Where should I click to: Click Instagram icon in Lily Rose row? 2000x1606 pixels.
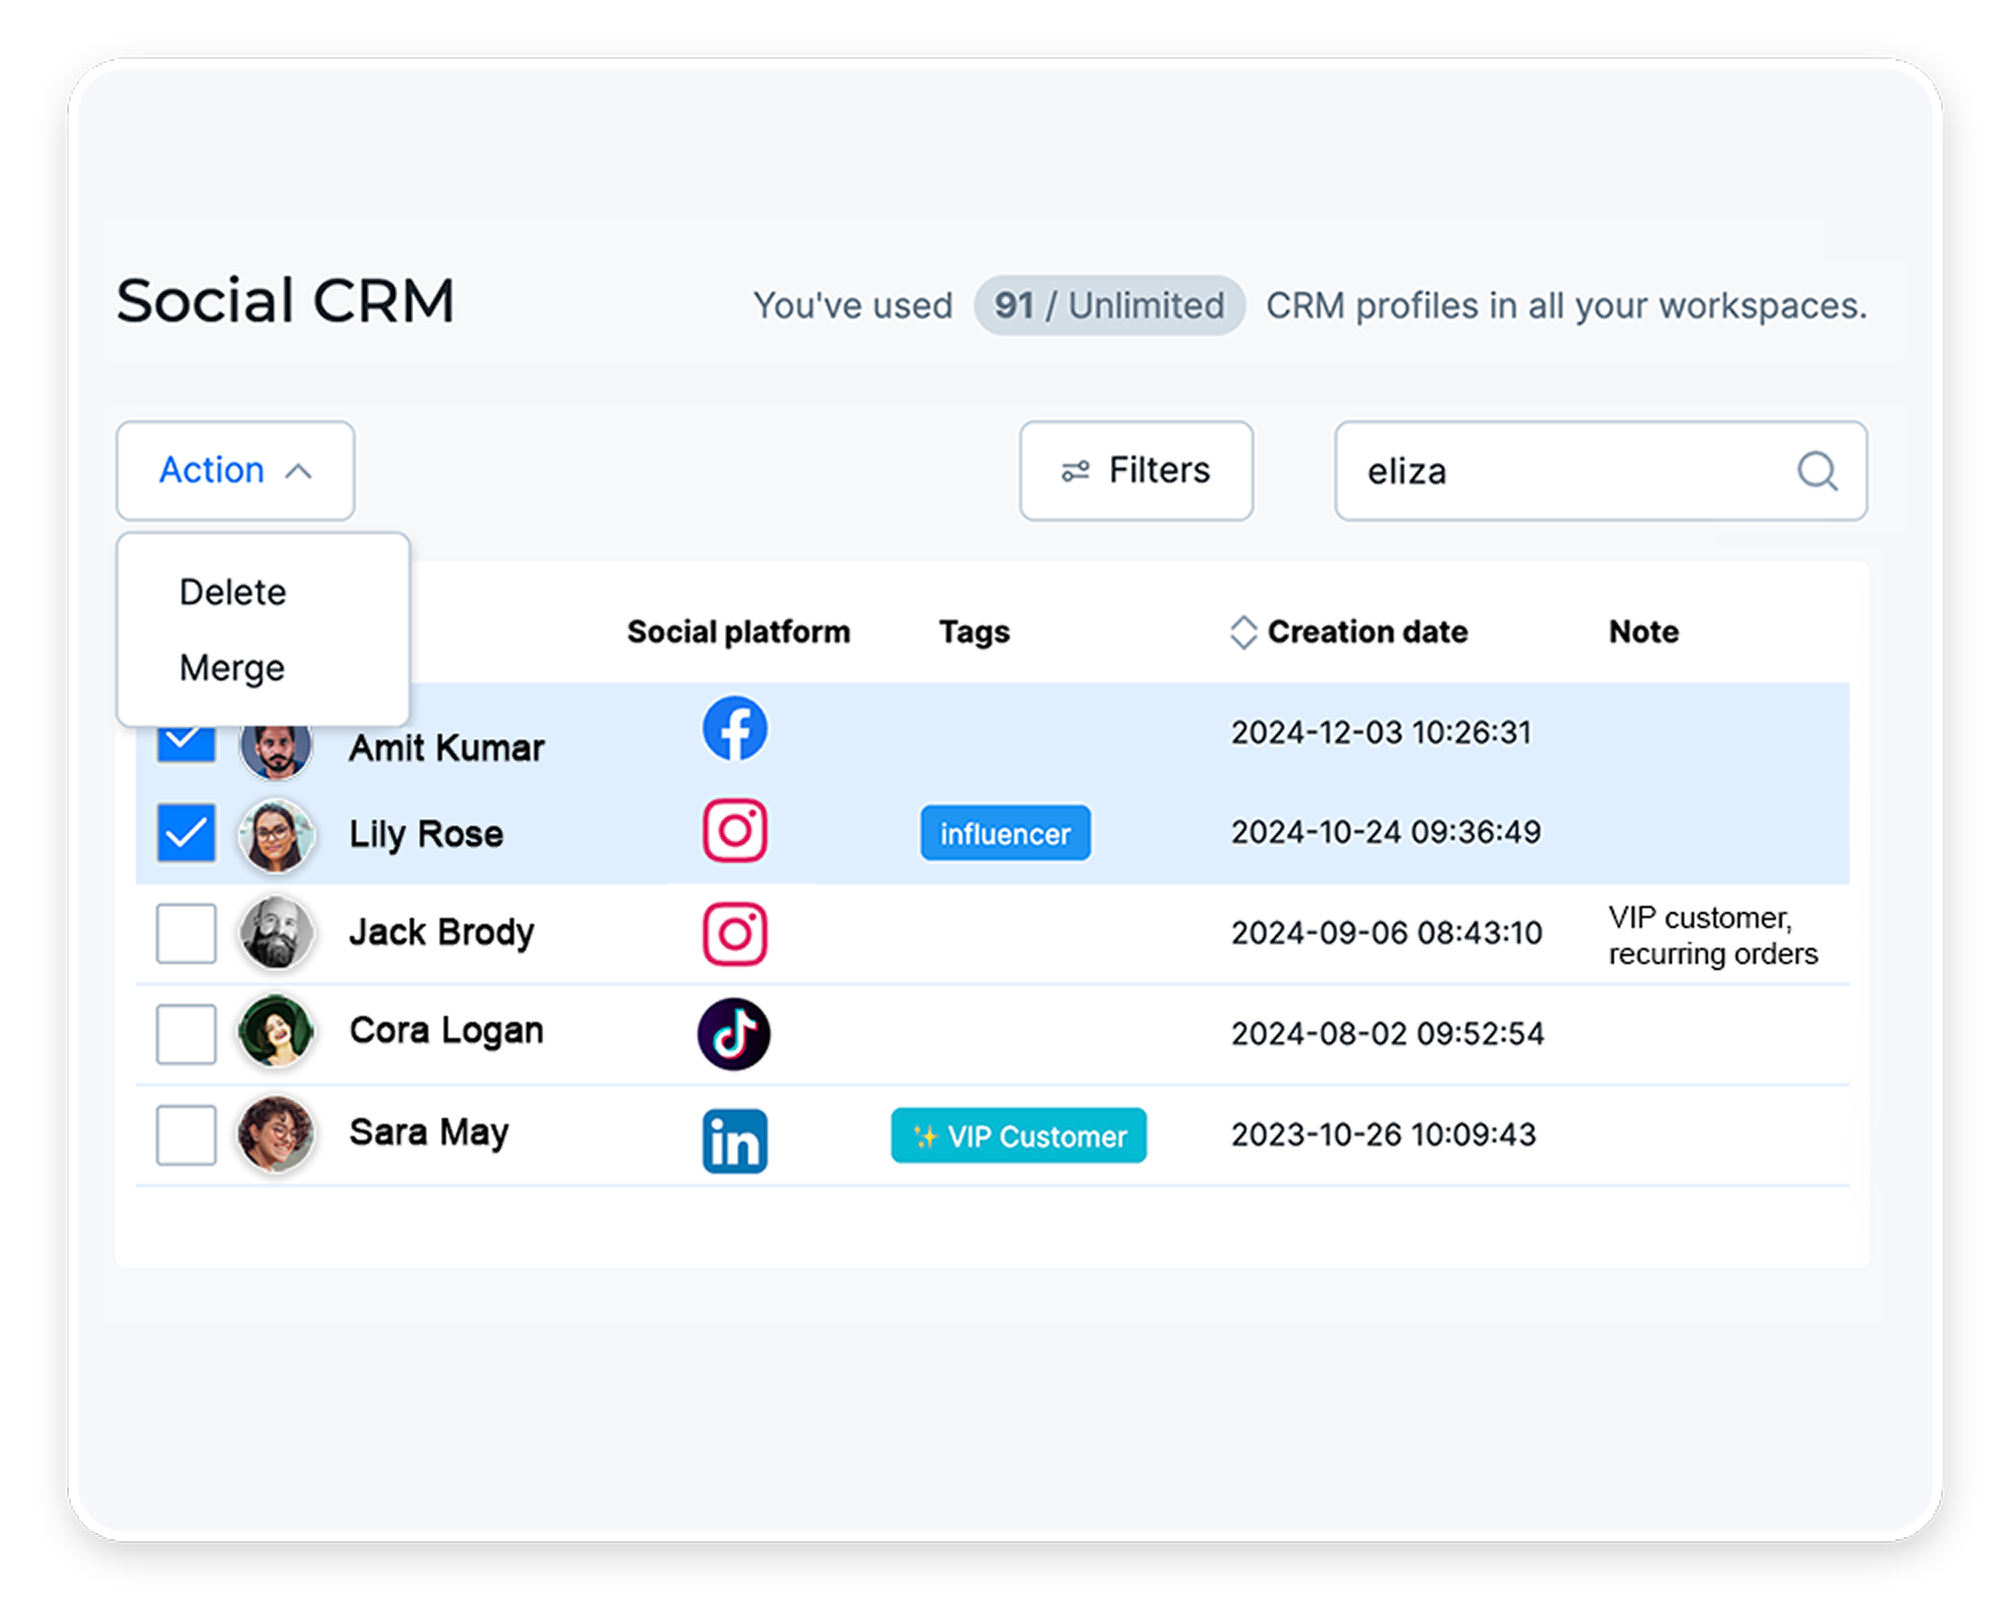point(734,831)
